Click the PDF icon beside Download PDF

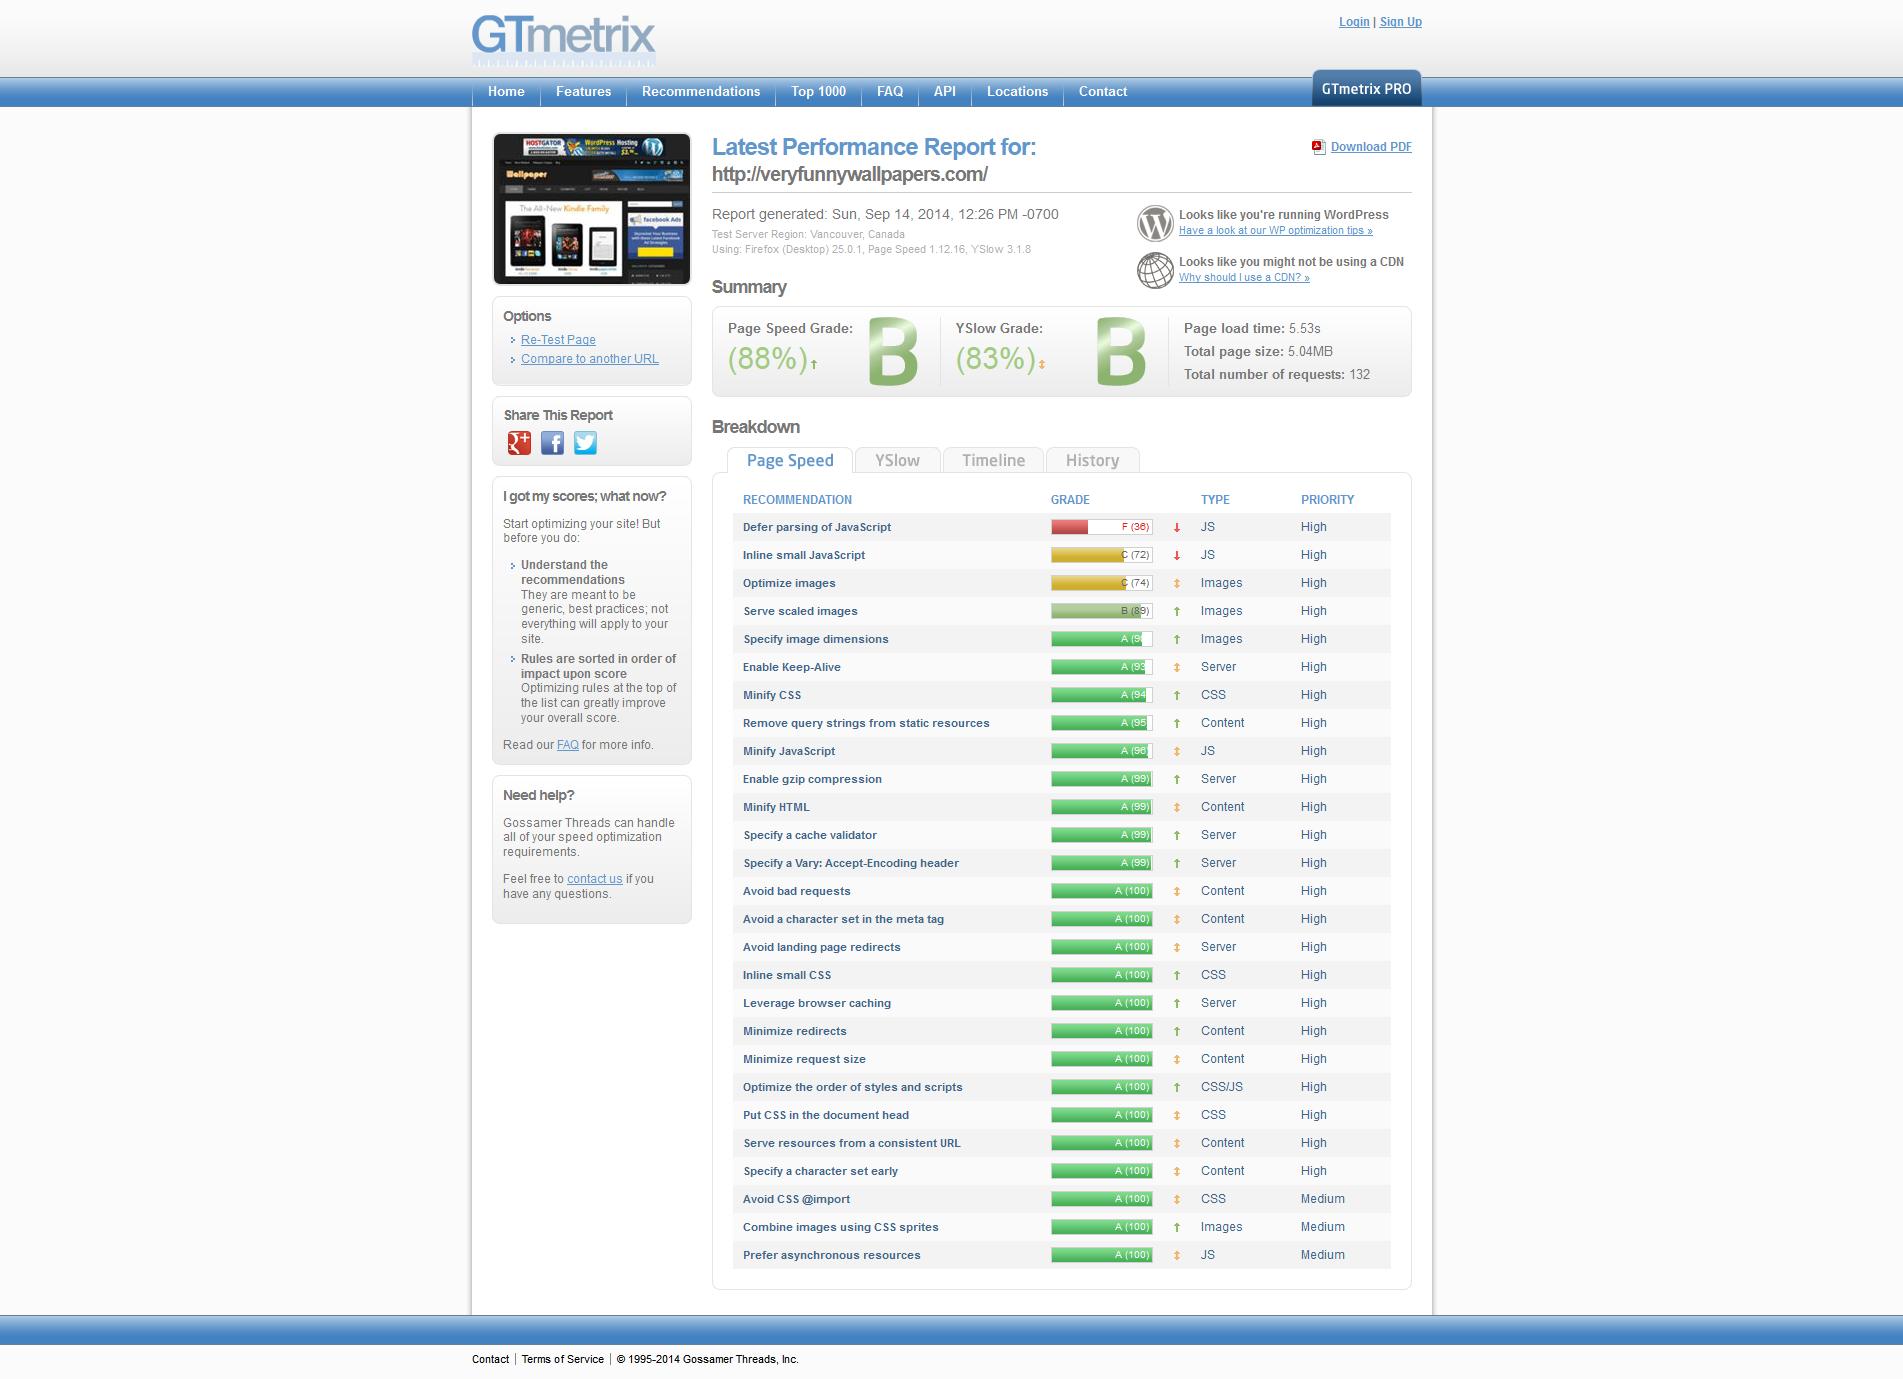(x=1318, y=147)
